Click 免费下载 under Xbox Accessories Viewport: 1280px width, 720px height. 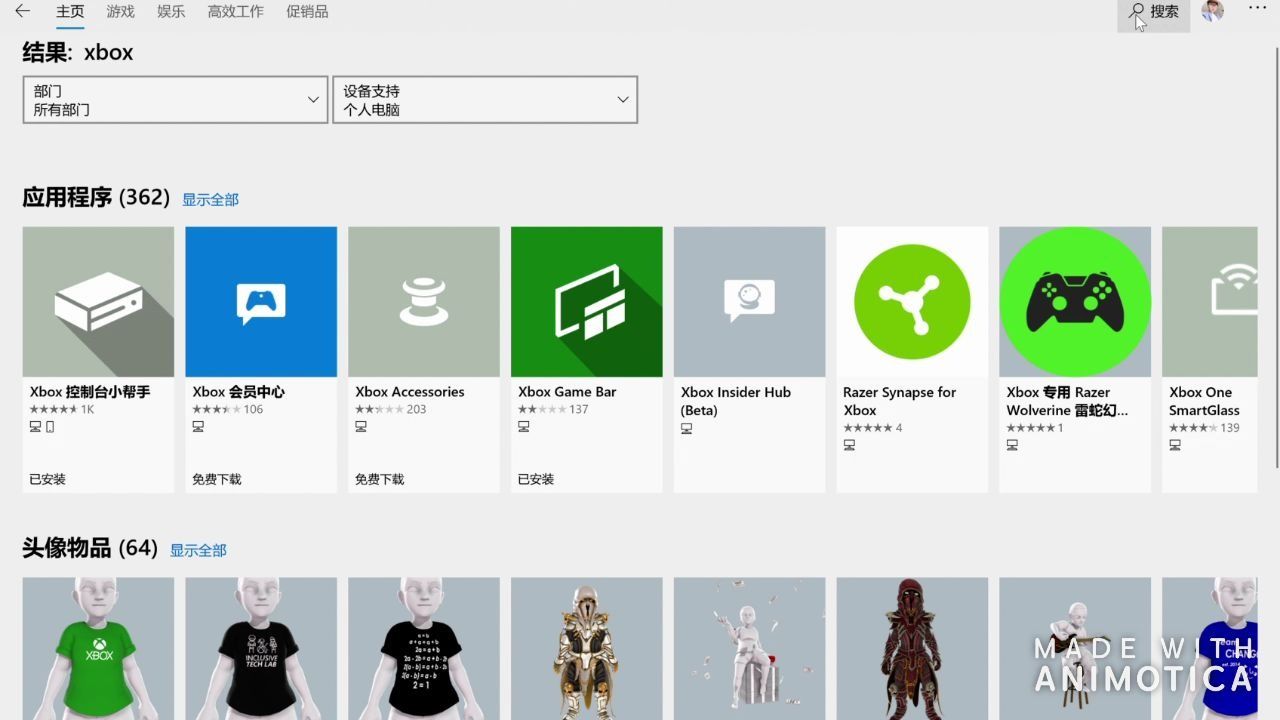tap(380, 480)
